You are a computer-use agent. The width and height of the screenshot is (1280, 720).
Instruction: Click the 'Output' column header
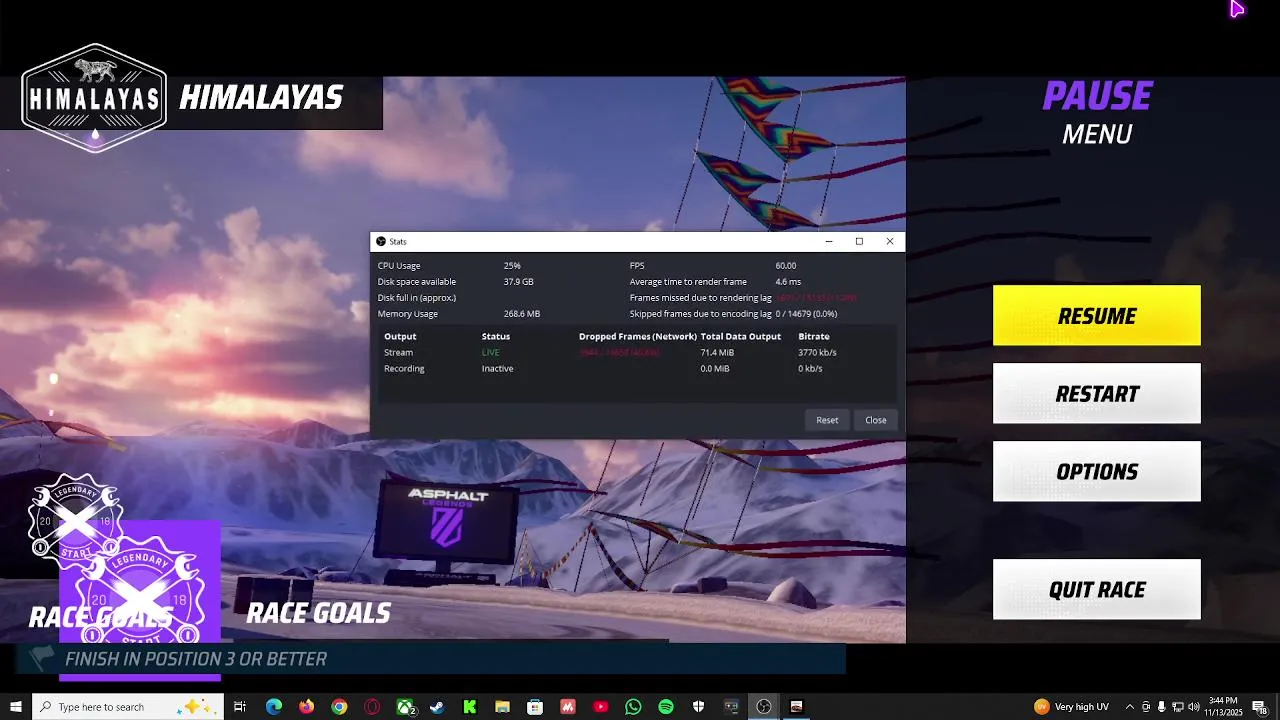[x=400, y=337]
